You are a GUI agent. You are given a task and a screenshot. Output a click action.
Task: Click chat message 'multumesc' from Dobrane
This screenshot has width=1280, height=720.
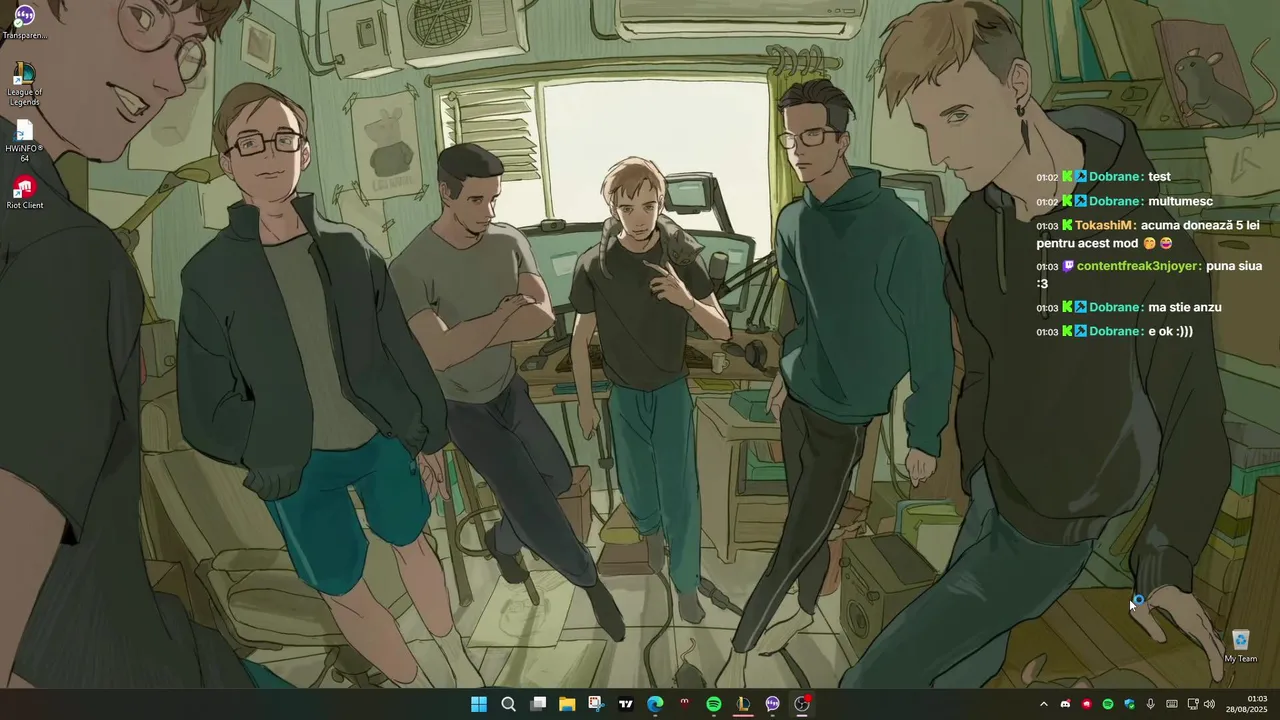(x=1180, y=201)
